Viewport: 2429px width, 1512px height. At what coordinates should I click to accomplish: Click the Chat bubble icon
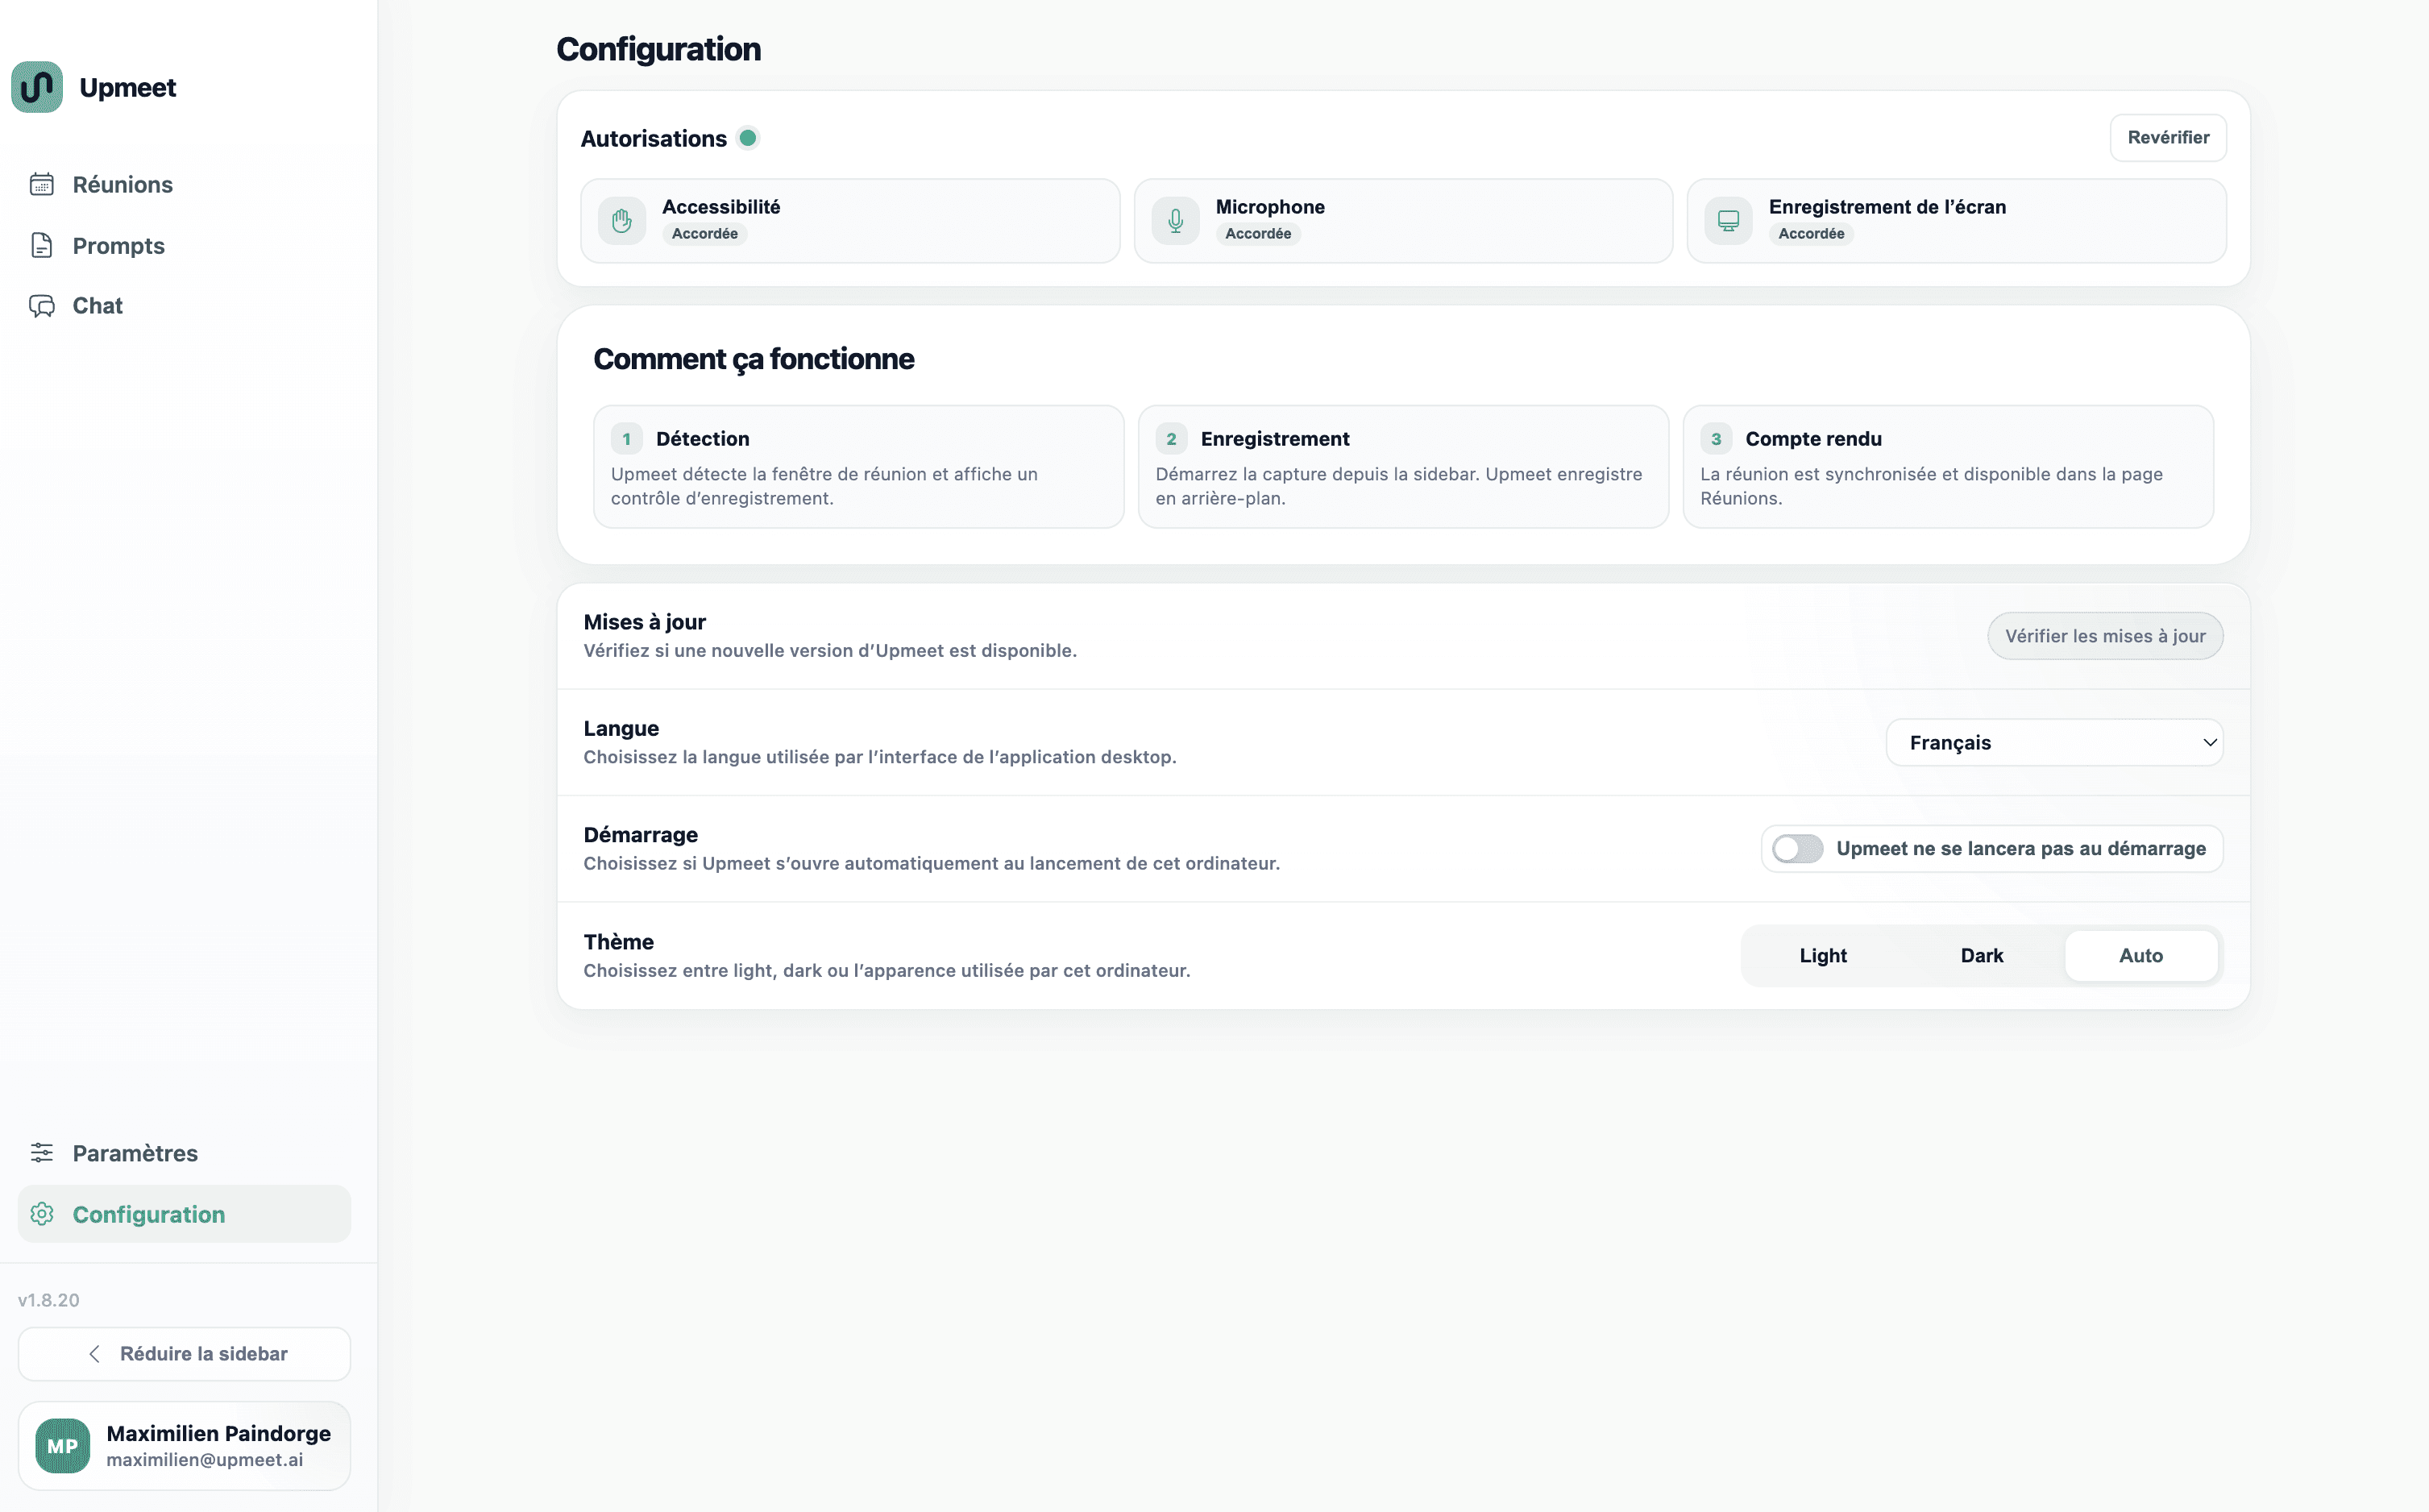(x=42, y=305)
